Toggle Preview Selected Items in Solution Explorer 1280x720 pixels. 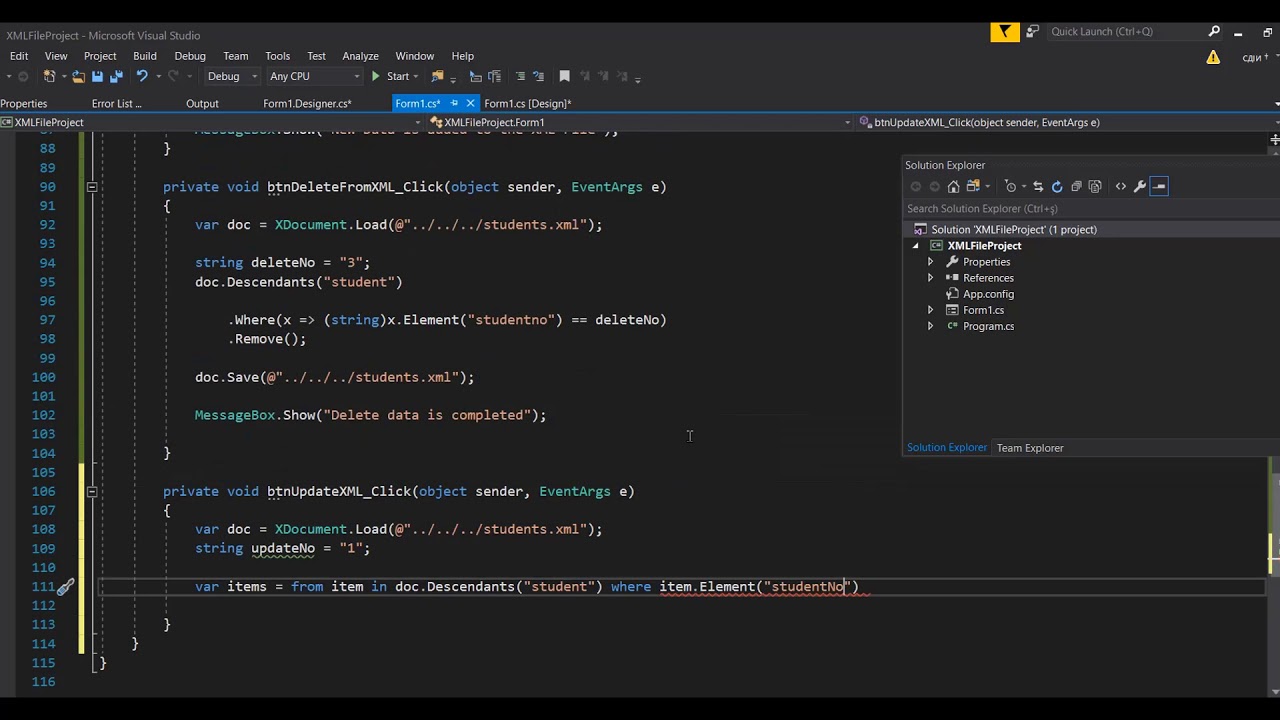click(1159, 186)
